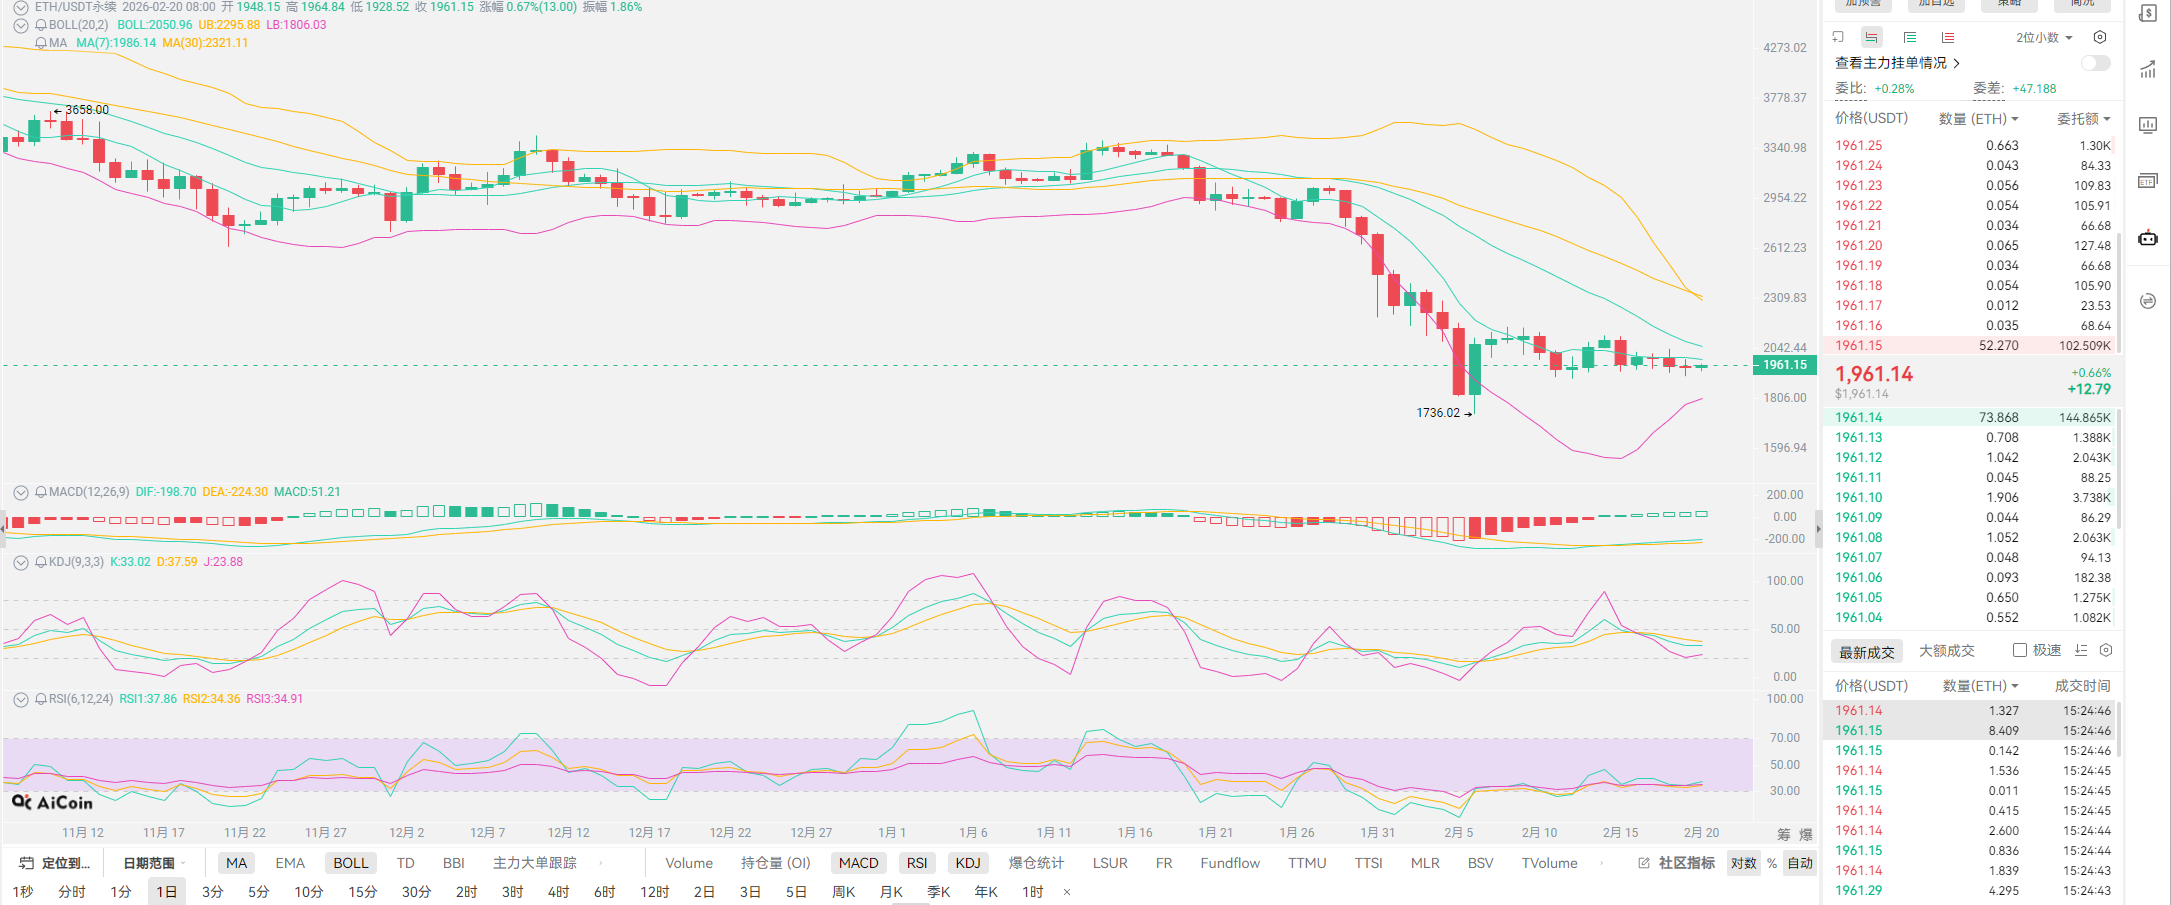Screen dimensions: 2171x905
Task: Open the recent trades settings hexagon icon
Action: (2106, 650)
